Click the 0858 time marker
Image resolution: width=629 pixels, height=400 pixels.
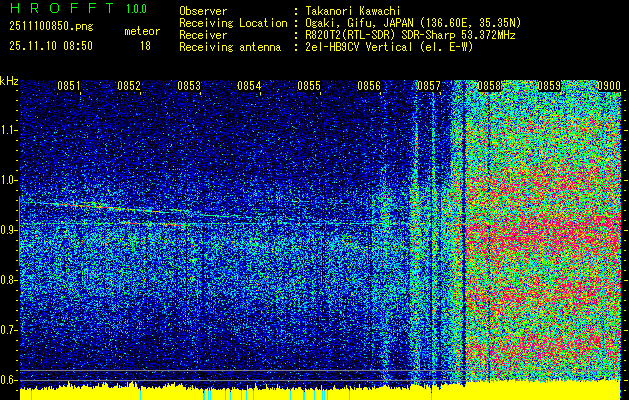(x=489, y=86)
